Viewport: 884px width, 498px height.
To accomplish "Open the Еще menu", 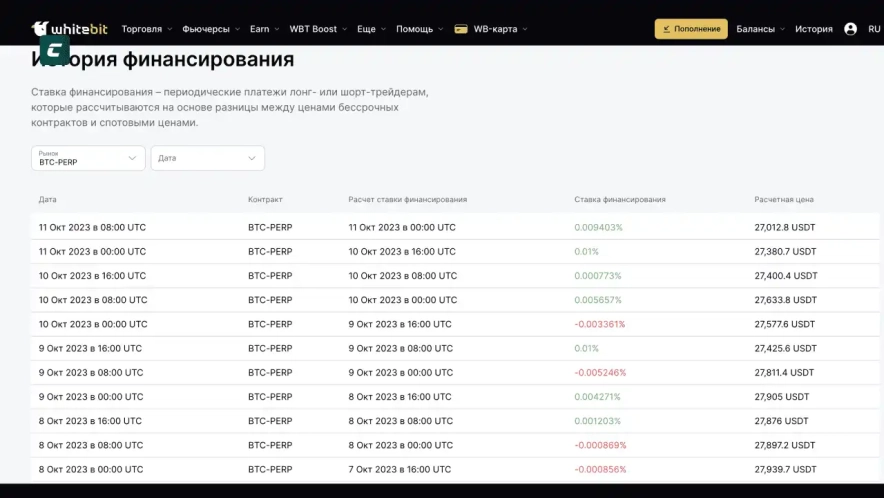I will (x=371, y=29).
